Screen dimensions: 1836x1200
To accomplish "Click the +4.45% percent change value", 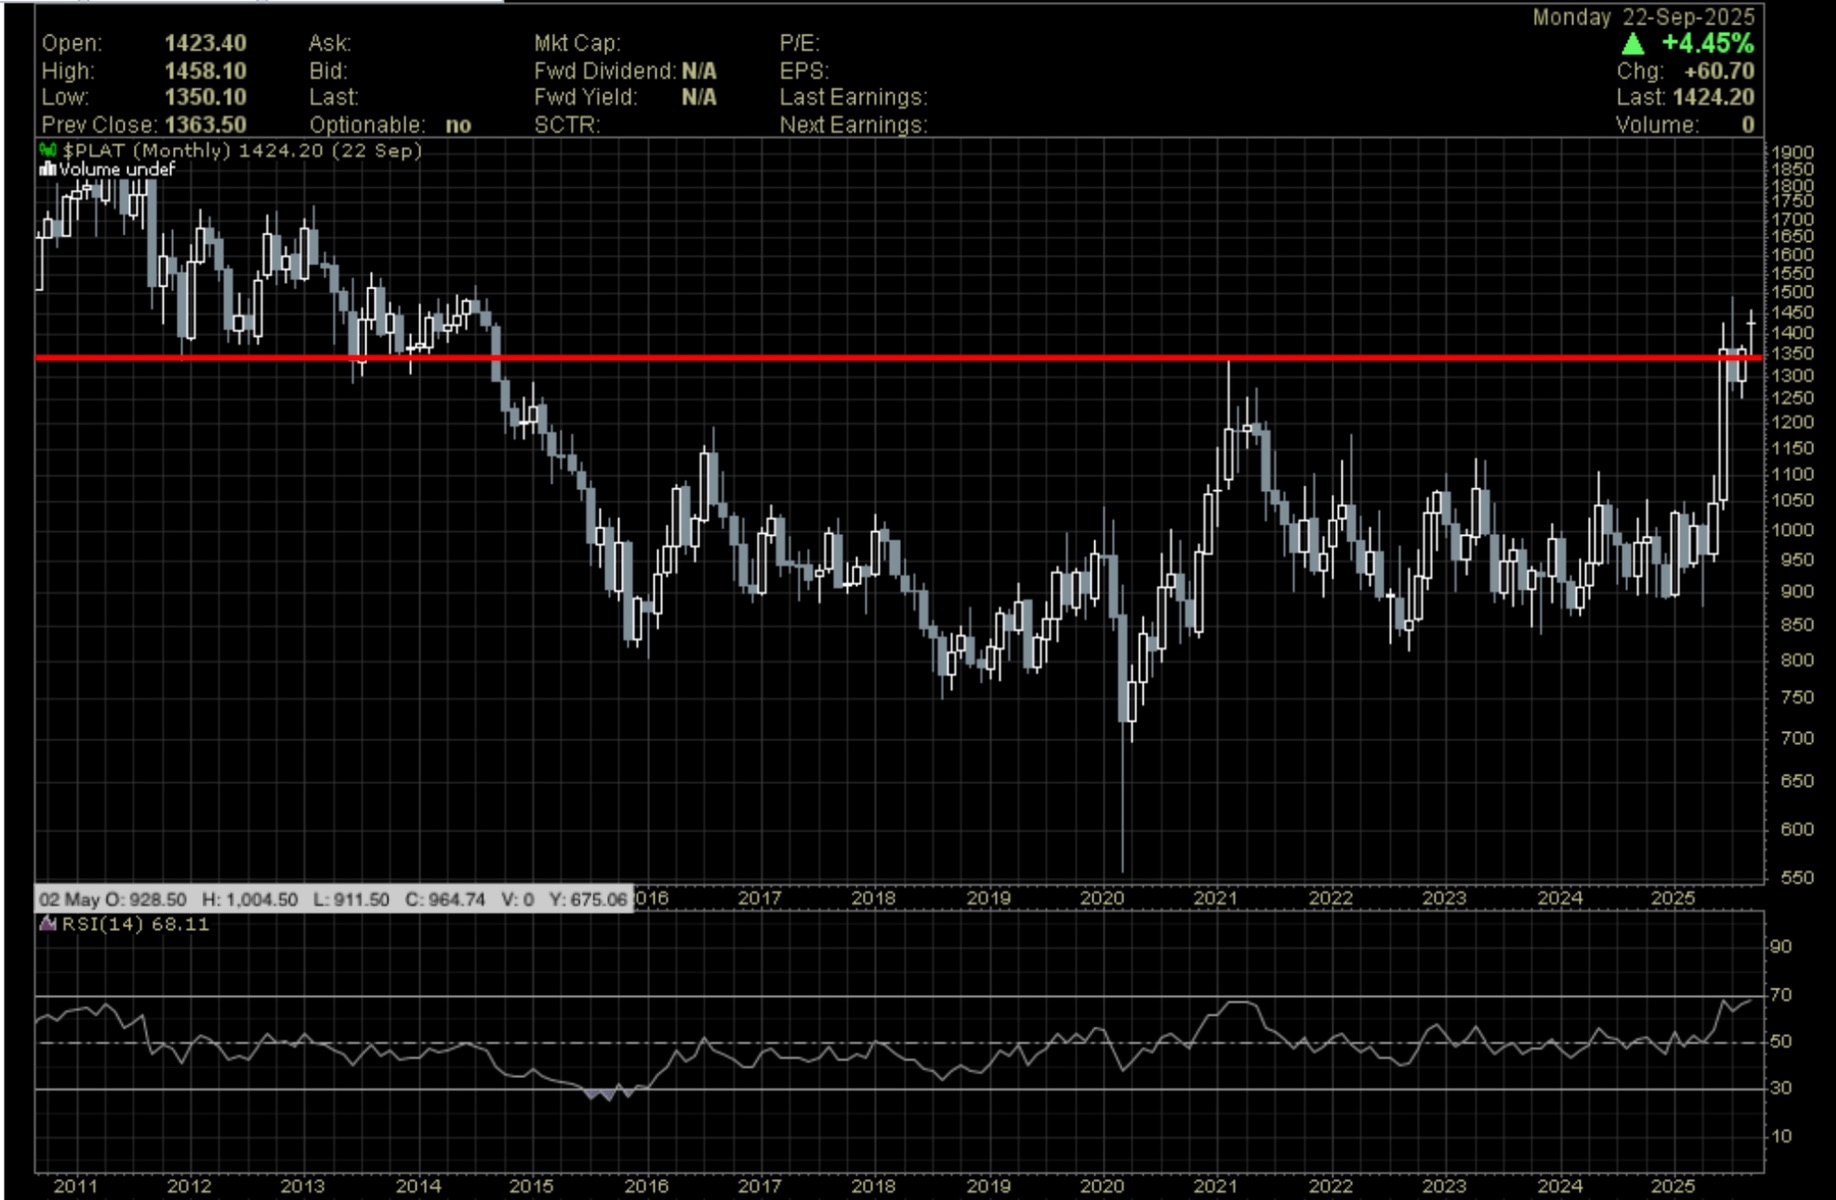I will (x=1707, y=44).
